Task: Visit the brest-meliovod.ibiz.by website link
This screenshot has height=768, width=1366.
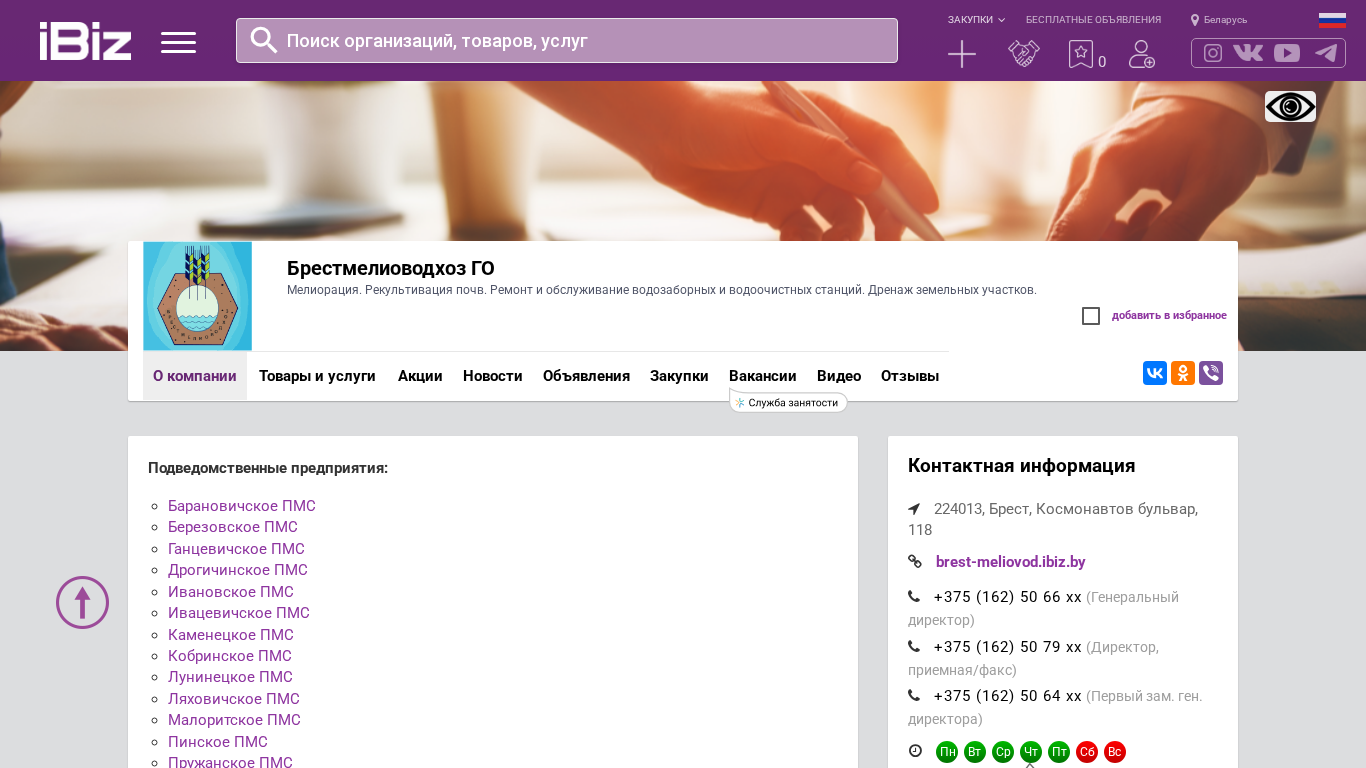Action: click(x=1010, y=562)
